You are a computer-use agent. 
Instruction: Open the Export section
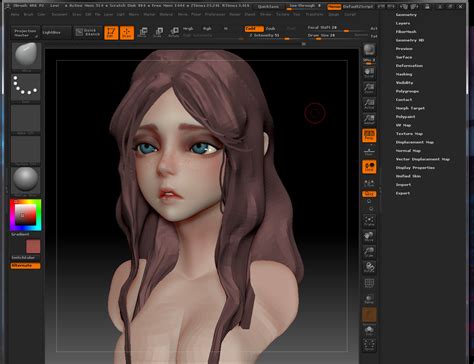[403, 193]
